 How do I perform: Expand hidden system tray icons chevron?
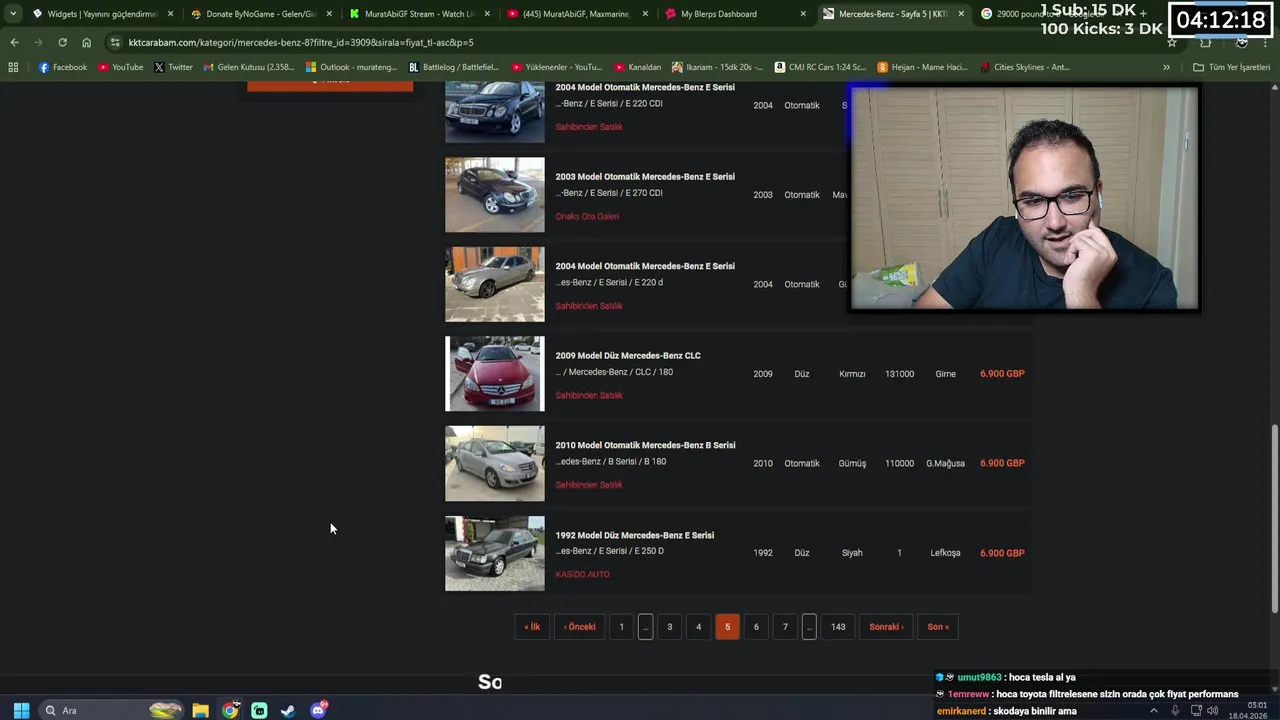pos(1154,710)
